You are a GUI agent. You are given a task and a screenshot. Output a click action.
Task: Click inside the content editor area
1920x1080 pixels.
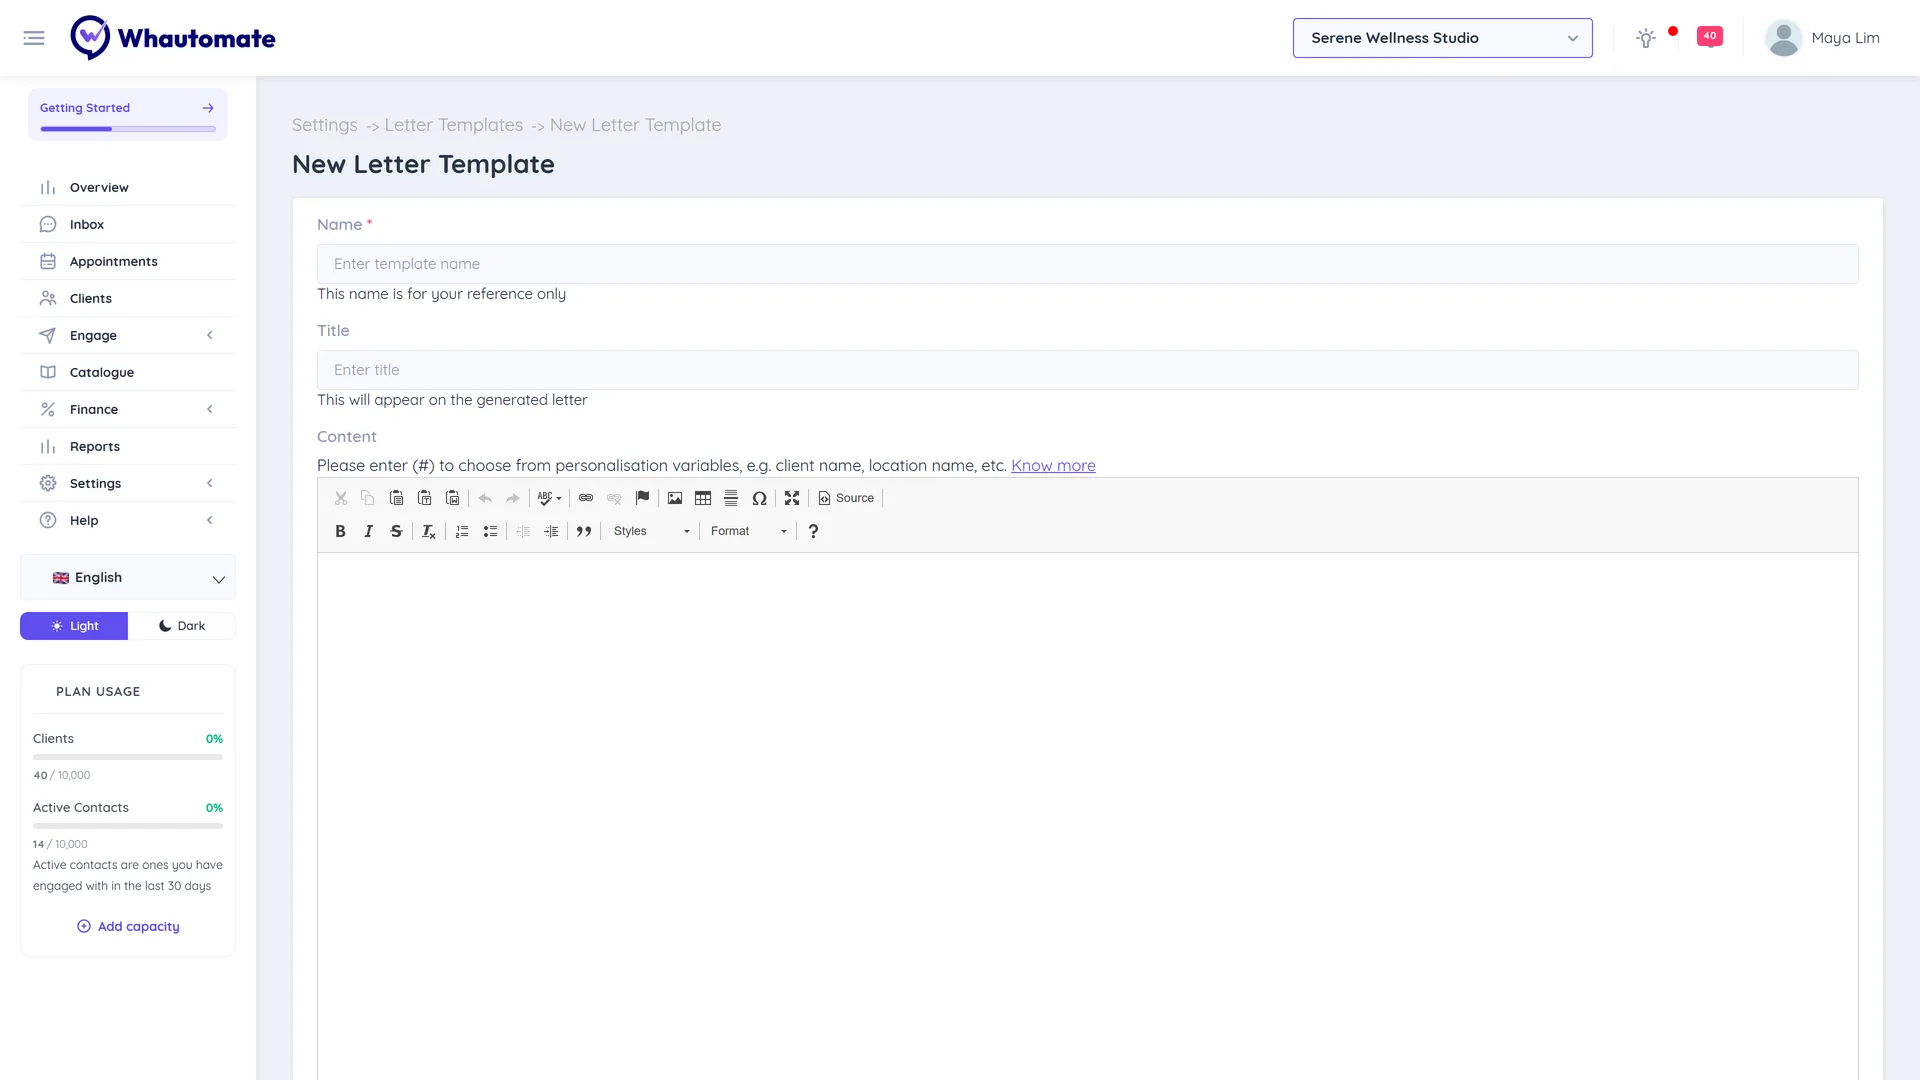coord(1087,815)
